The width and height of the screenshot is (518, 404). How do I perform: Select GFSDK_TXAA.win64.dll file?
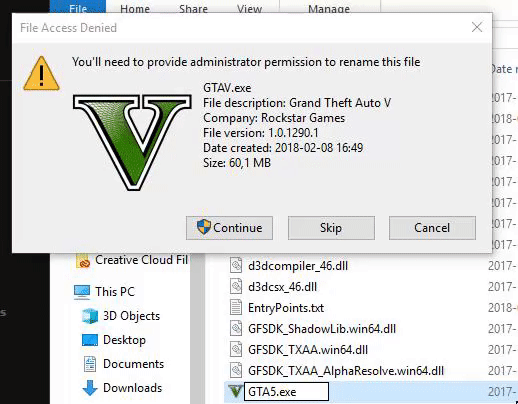pyautogui.click(x=308, y=350)
